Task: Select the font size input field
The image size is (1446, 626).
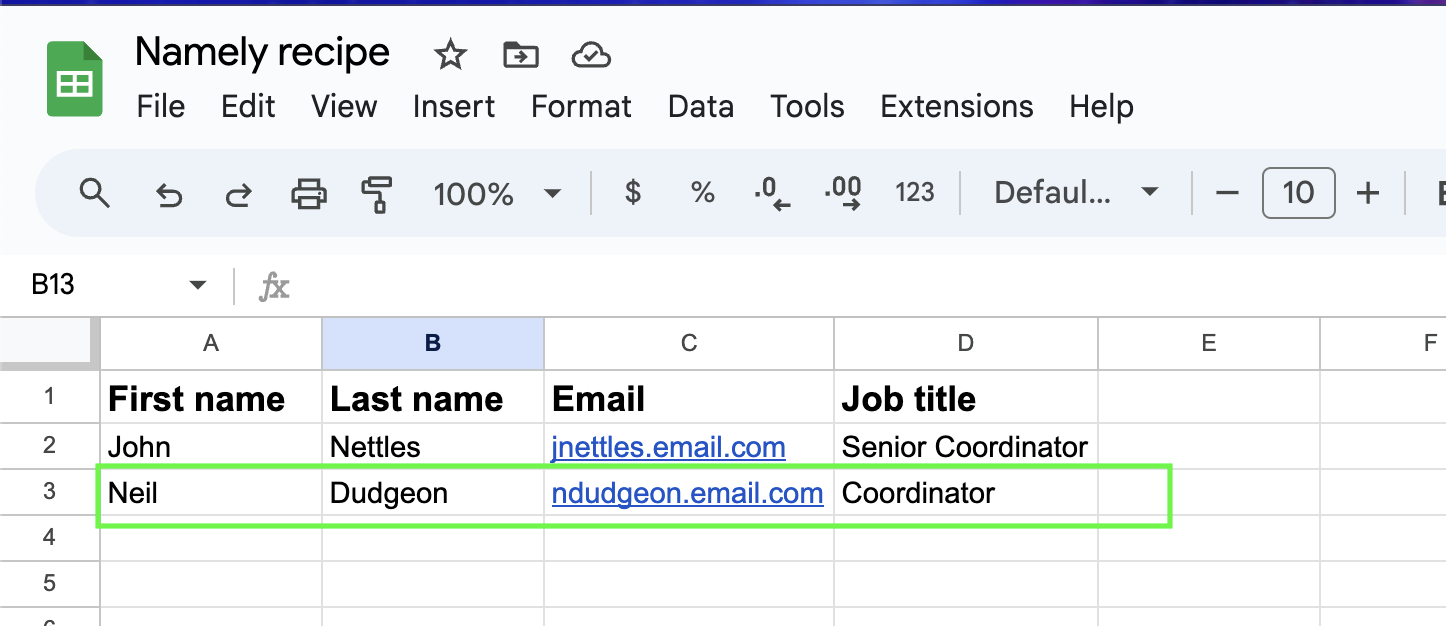Action: (1297, 192)
